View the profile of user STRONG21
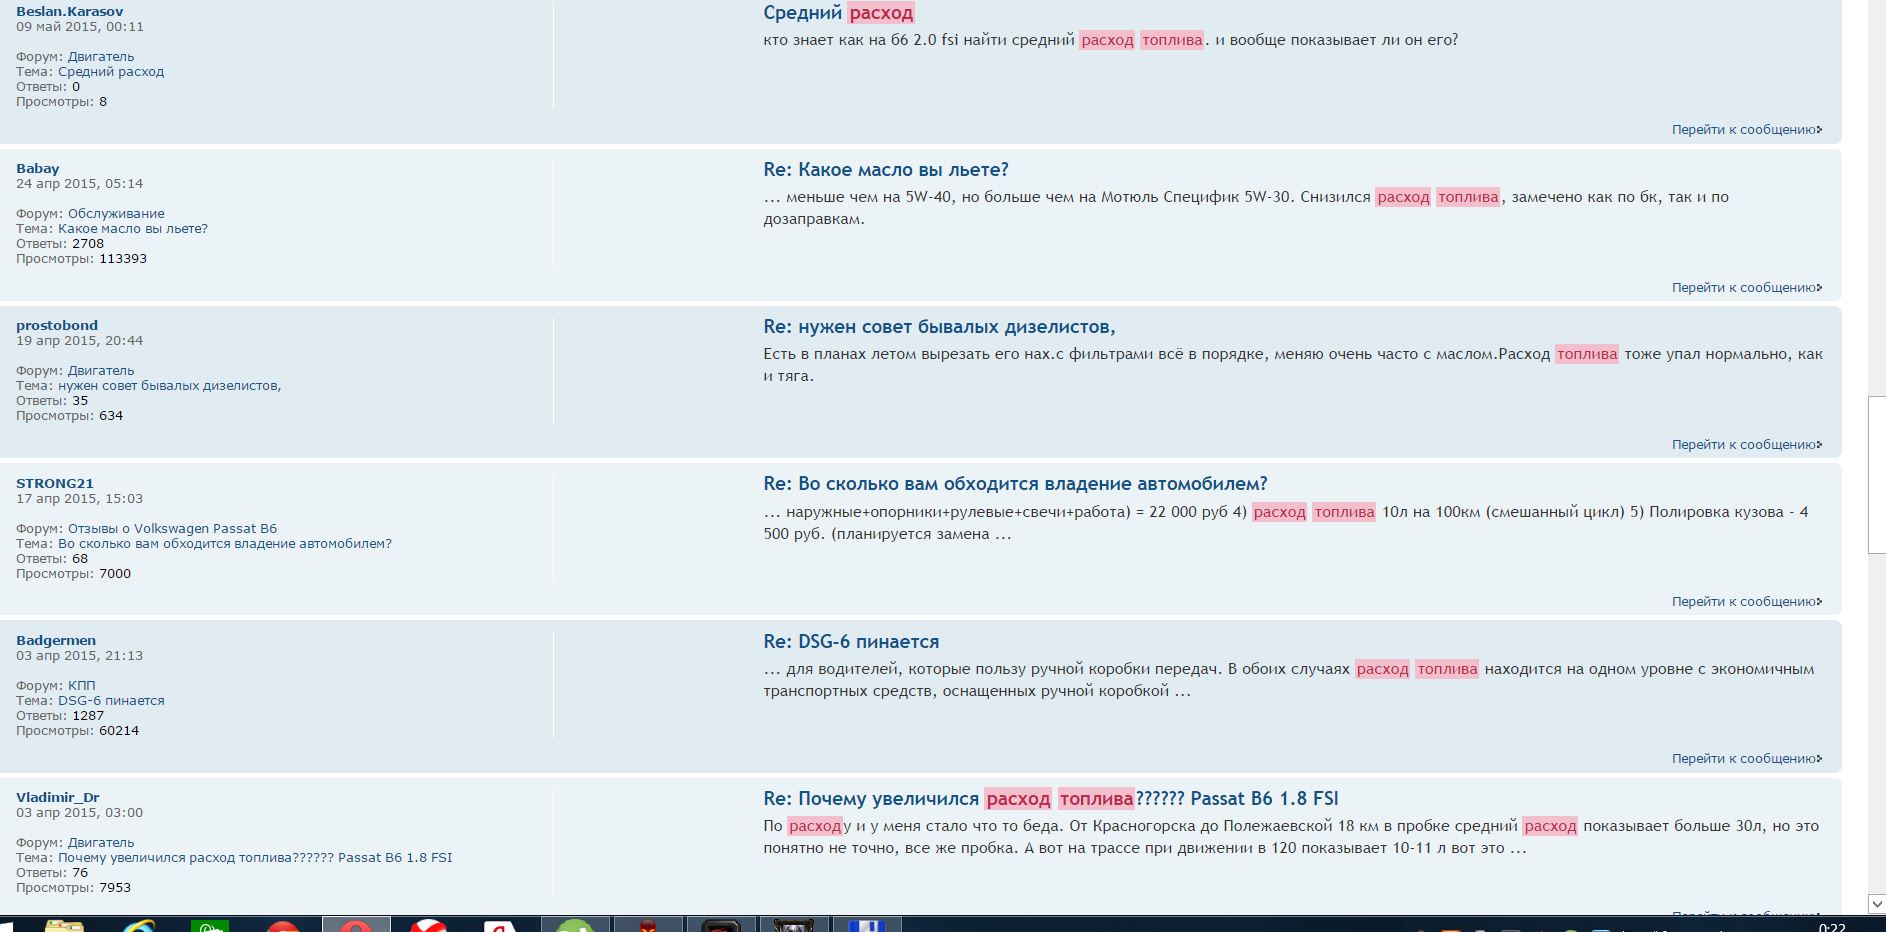This screenshot has width=1886, height=932. pyautogui.click(x=54, y=483)
